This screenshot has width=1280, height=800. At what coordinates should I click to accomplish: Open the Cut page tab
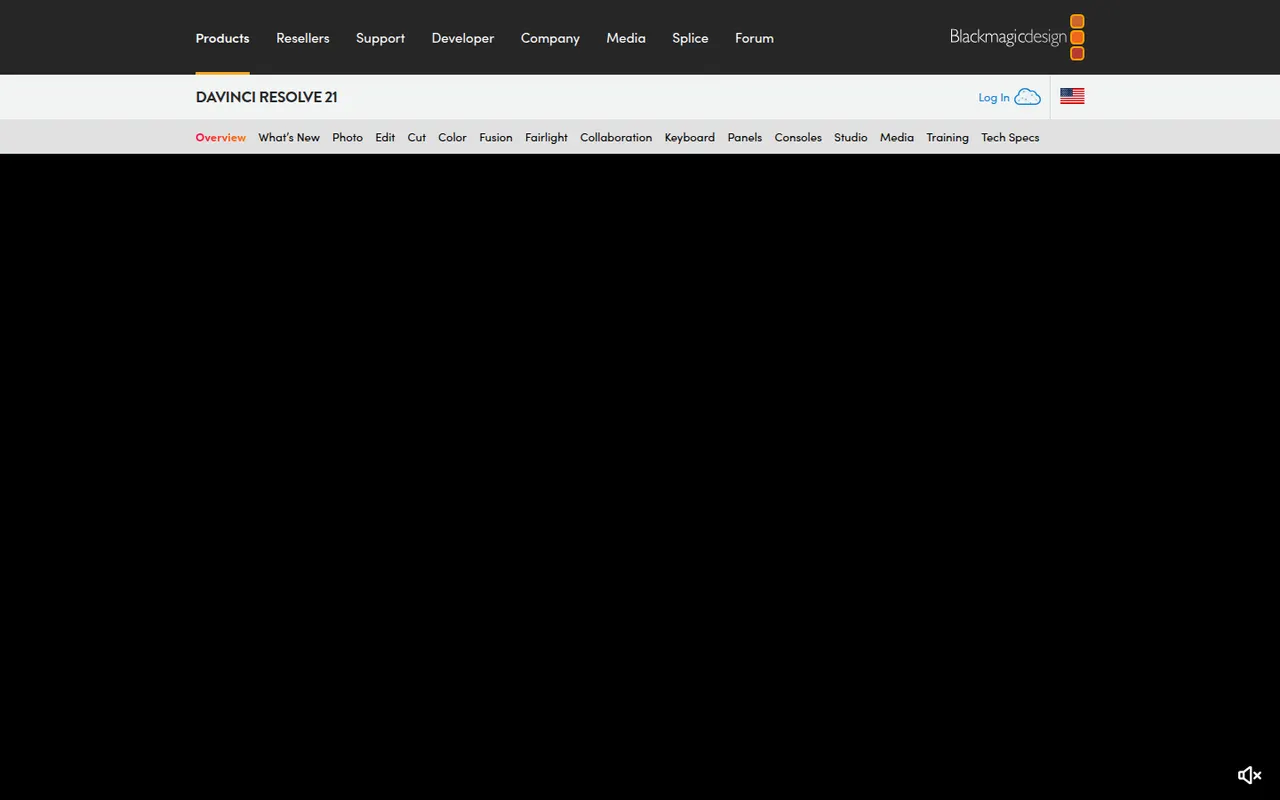(x=417, y=137)
